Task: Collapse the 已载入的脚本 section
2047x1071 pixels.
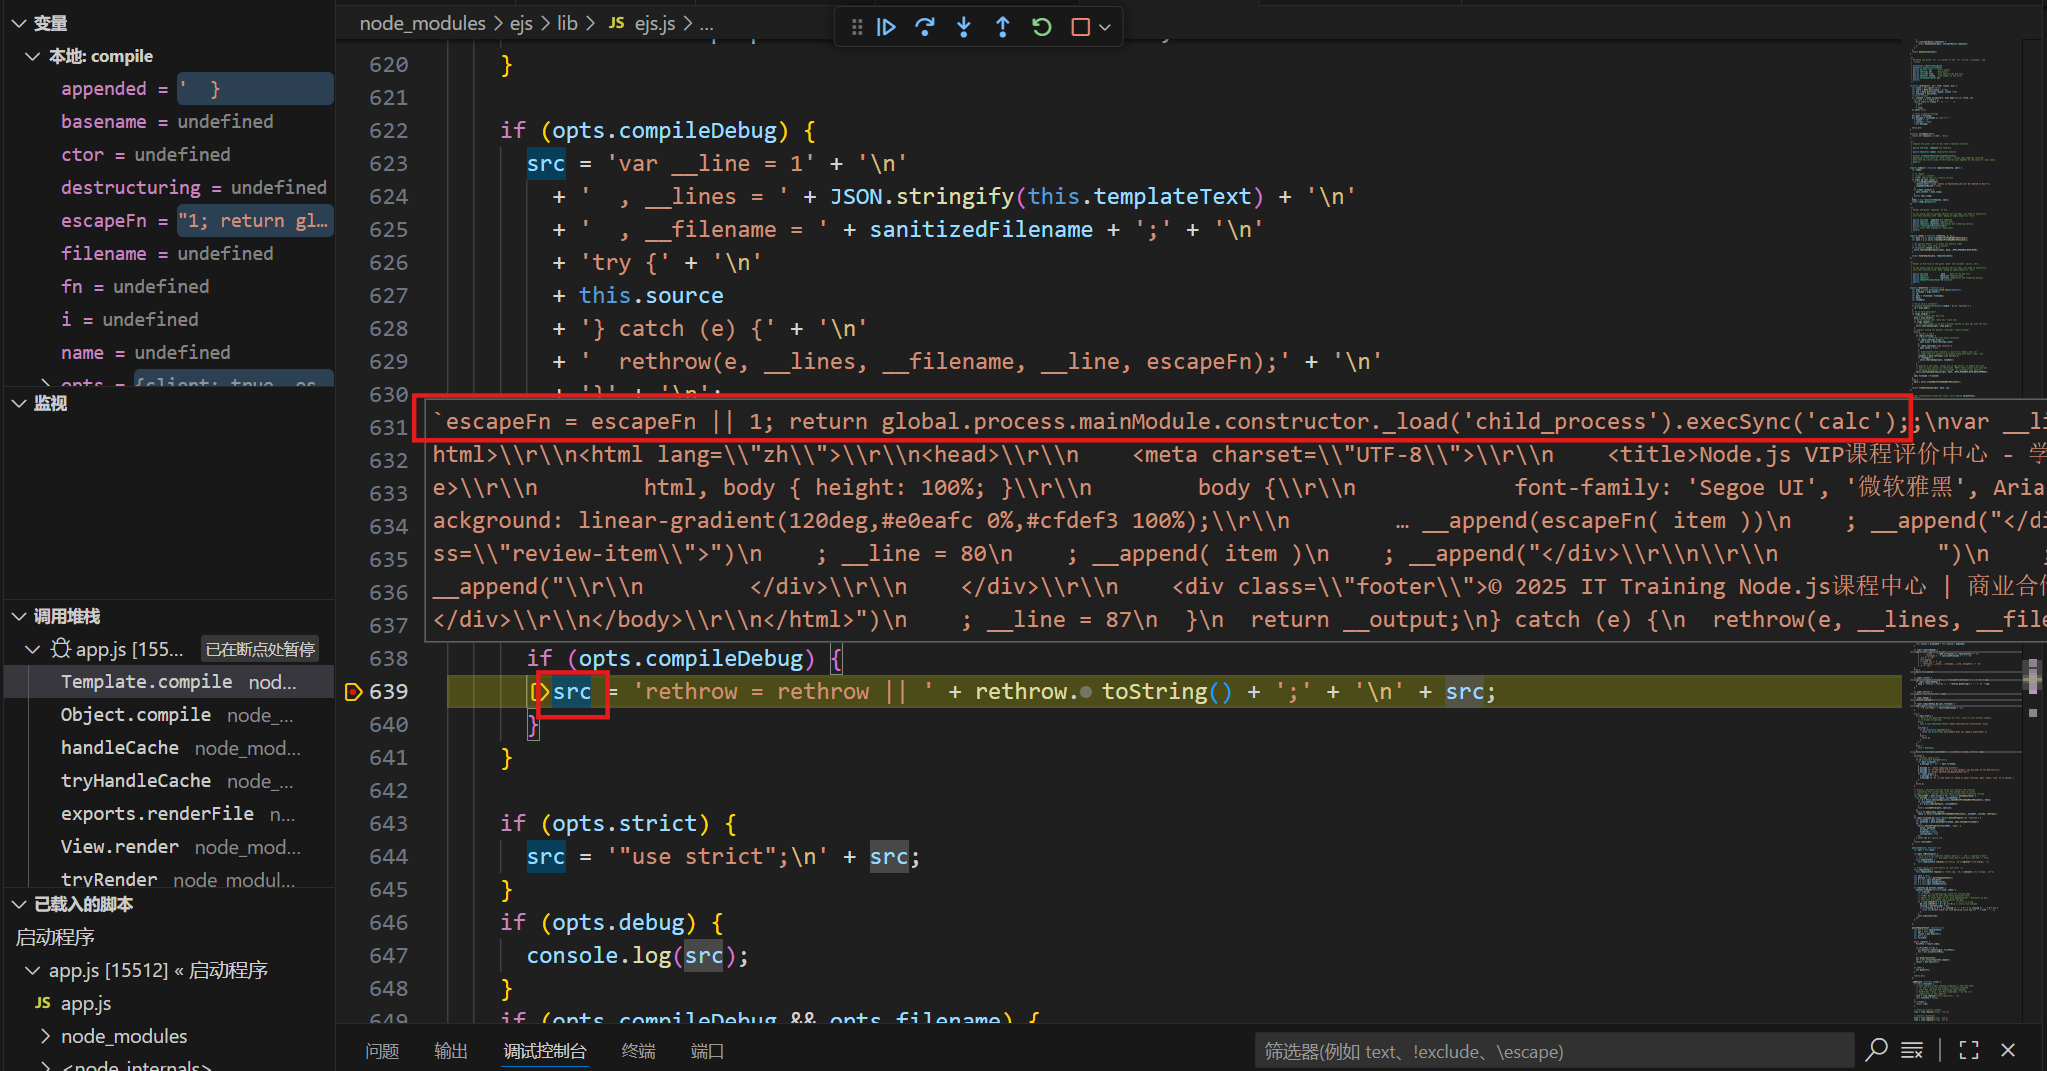Action: (x=19, y=904)
